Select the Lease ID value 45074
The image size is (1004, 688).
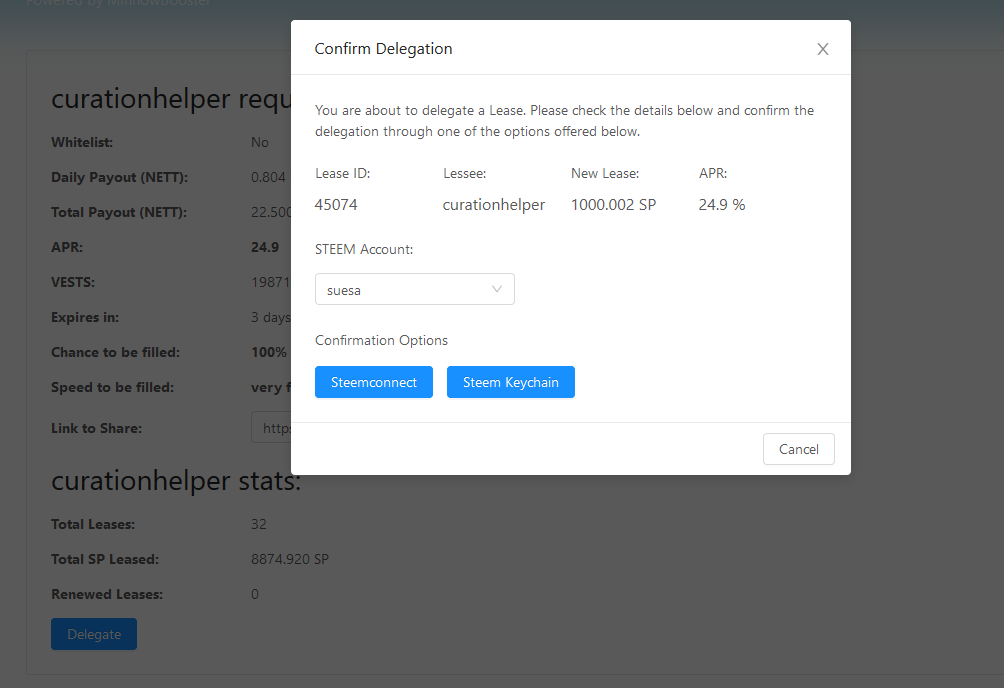tap(336, 205)
